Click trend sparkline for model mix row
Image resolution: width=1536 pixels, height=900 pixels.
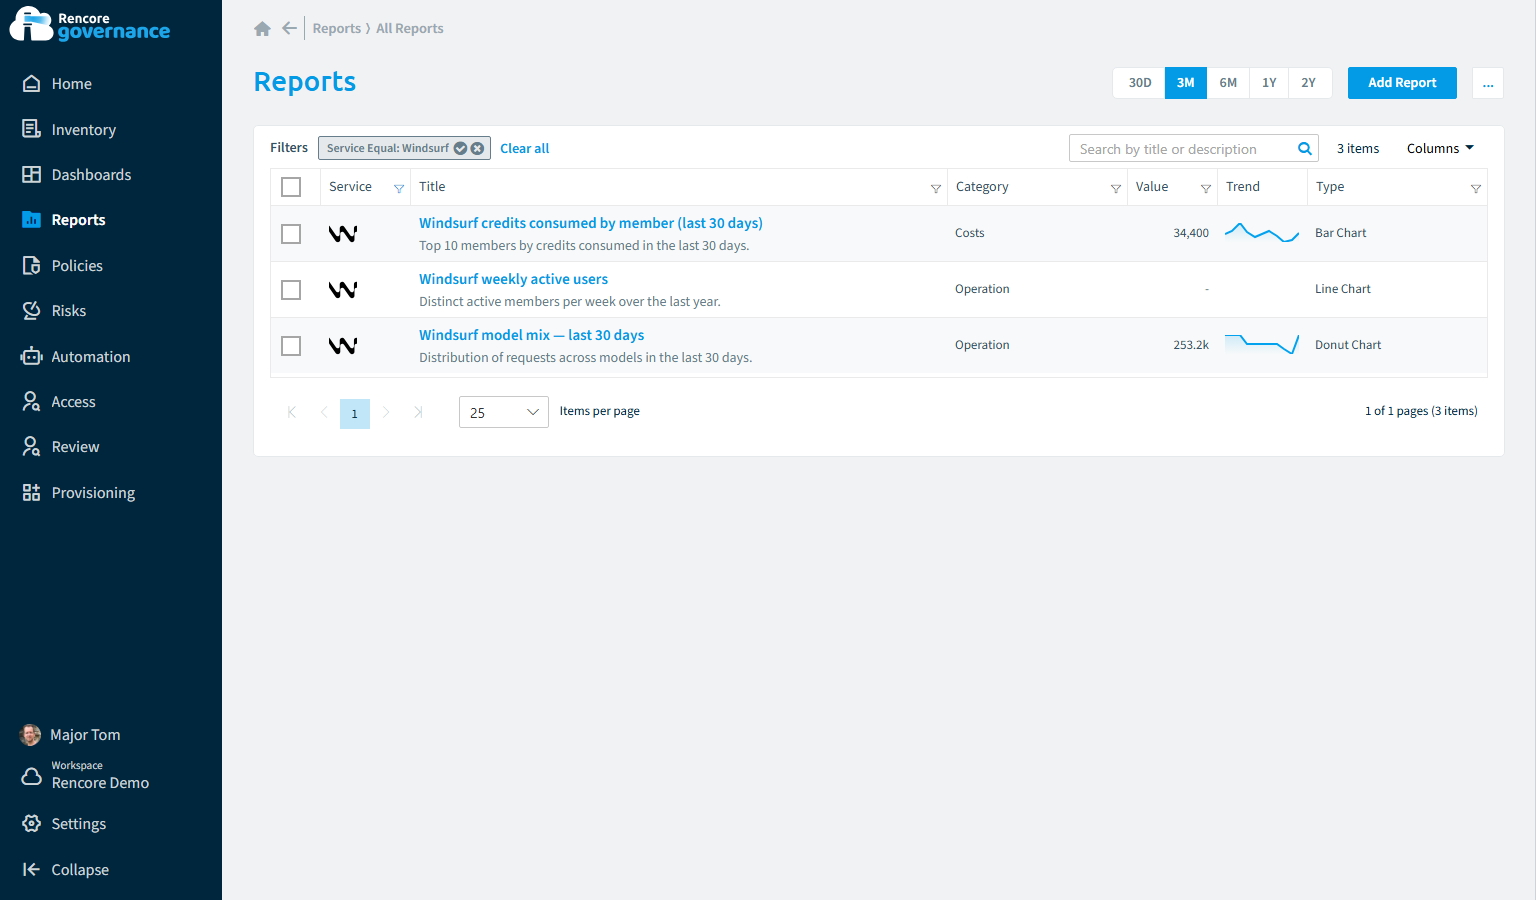pos(1262,345)
